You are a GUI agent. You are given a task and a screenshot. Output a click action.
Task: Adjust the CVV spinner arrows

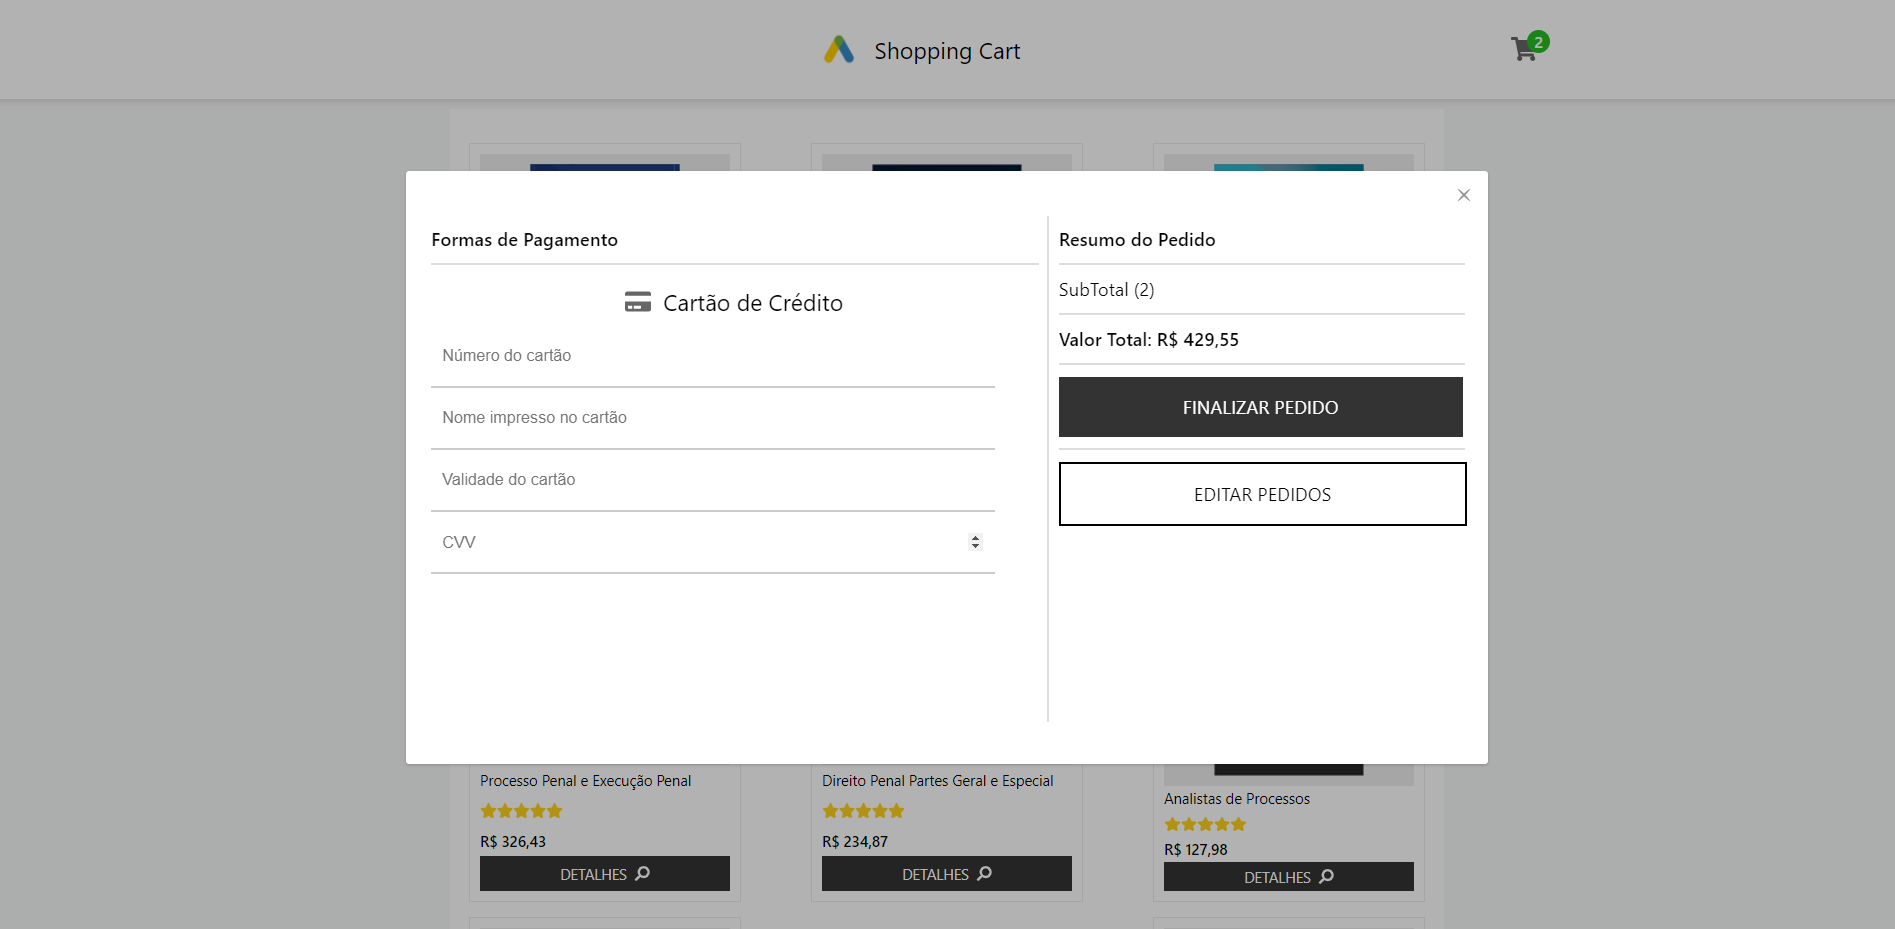pos(975,542)
